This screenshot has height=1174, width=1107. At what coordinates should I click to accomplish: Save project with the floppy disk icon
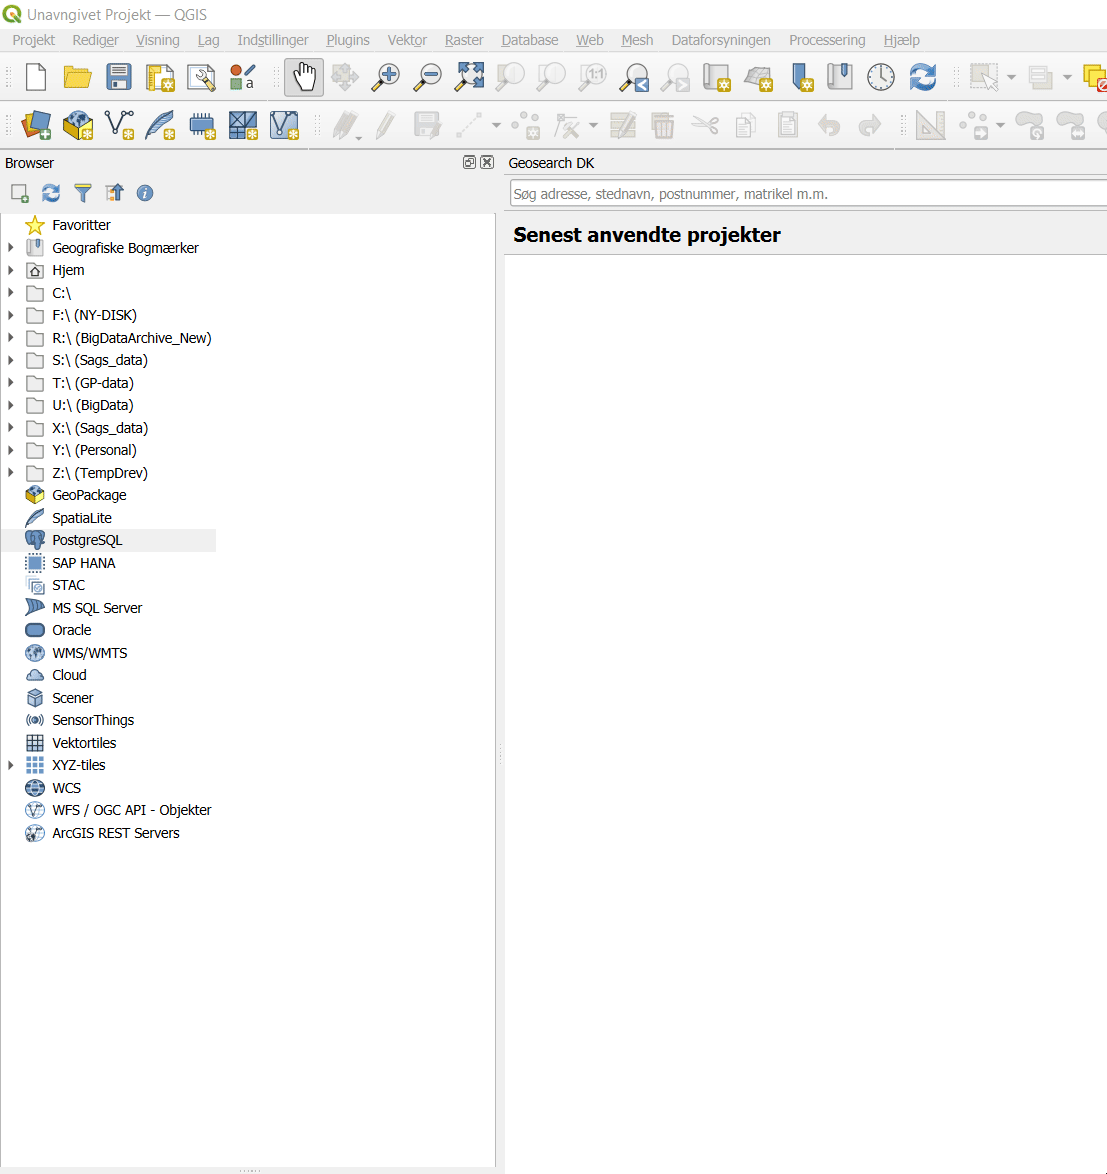118,77
